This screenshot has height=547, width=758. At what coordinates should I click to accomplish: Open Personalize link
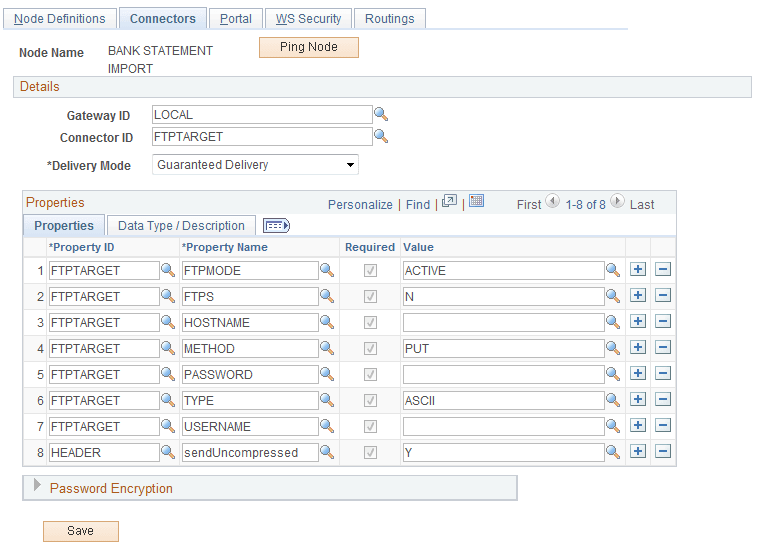click(x=360, y=205)
